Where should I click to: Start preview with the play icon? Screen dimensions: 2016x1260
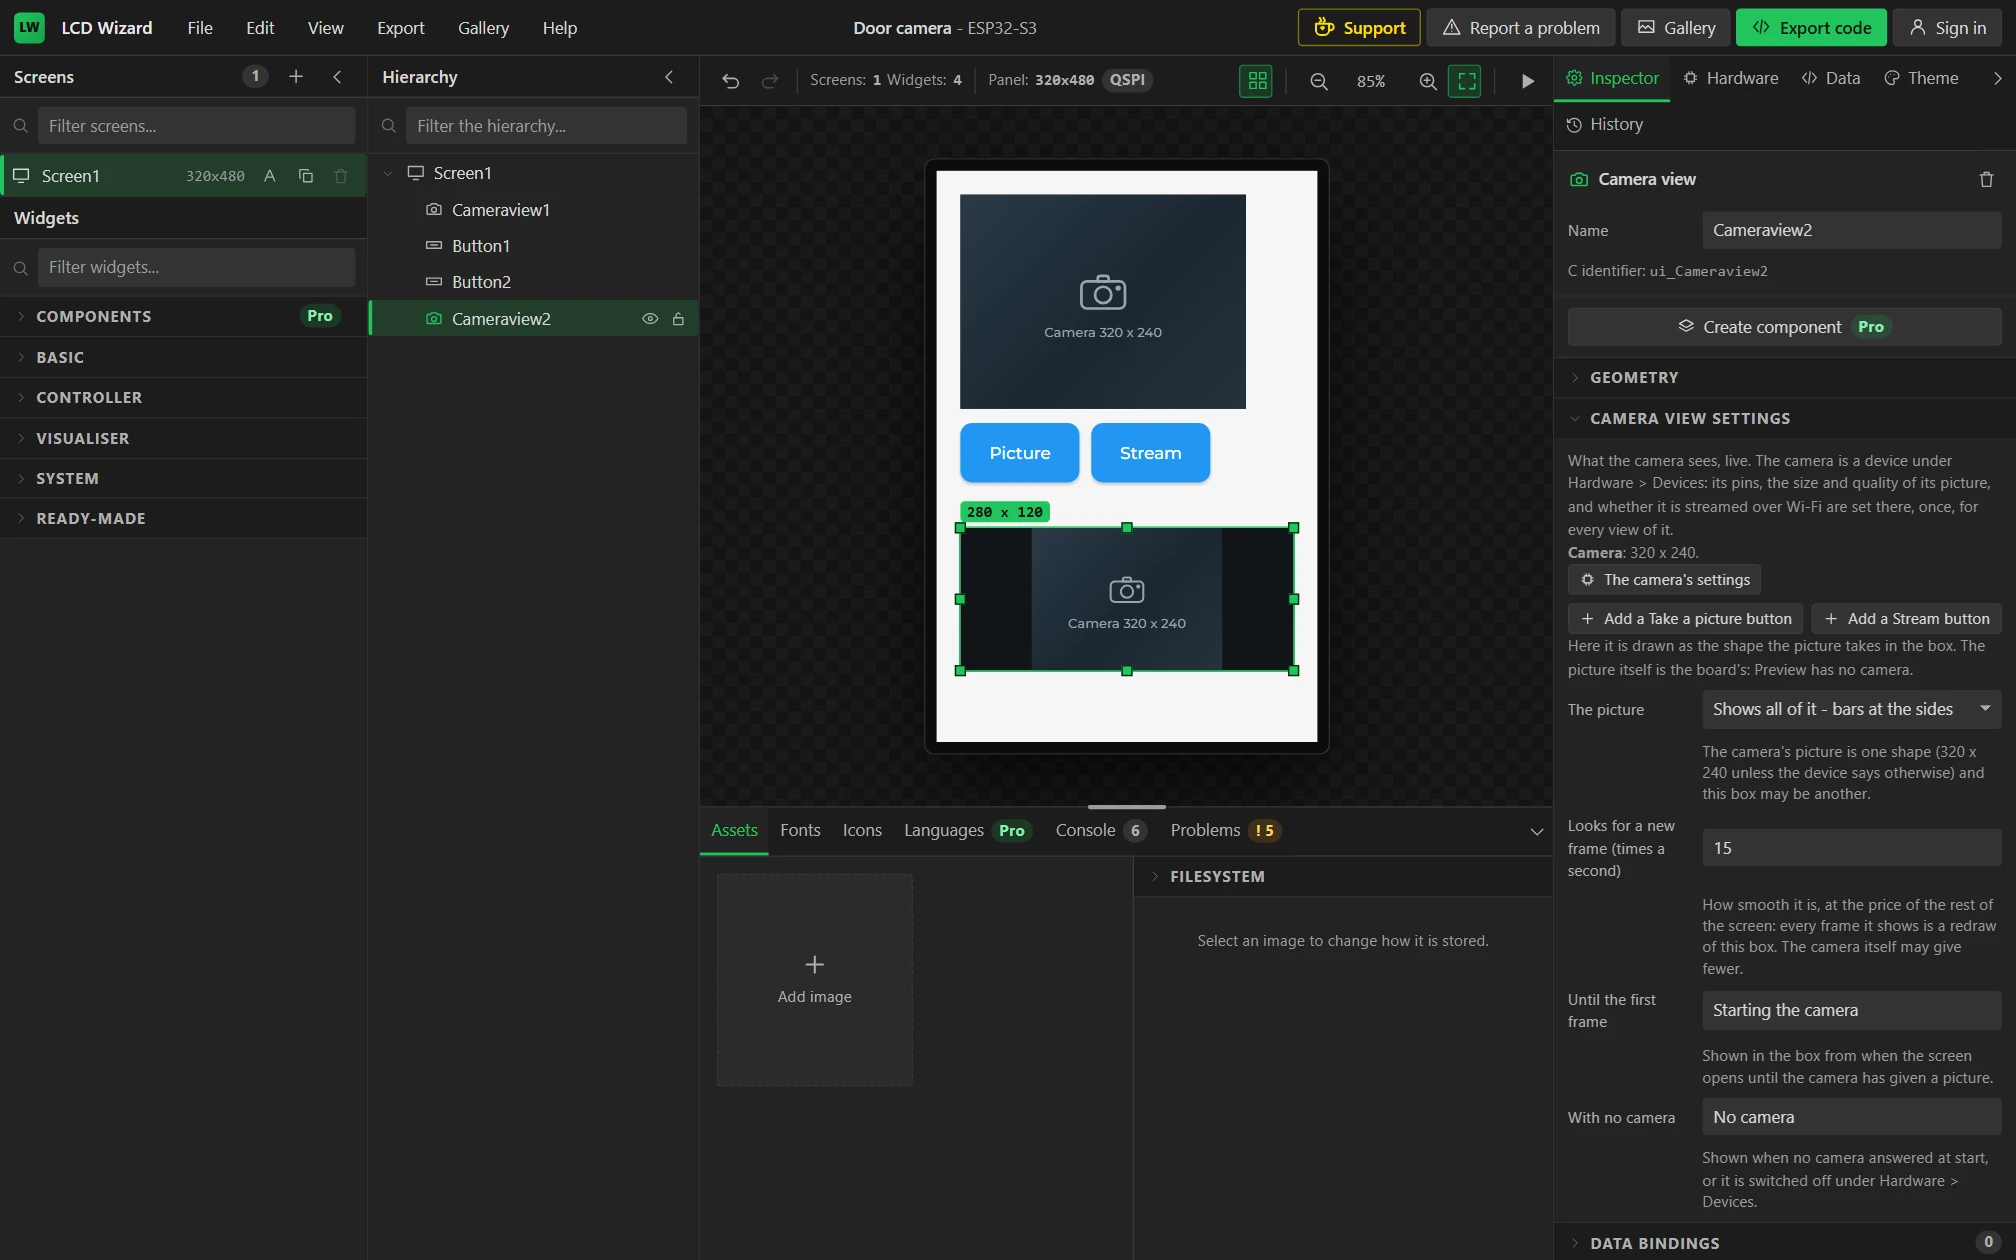pos(1527,81)
